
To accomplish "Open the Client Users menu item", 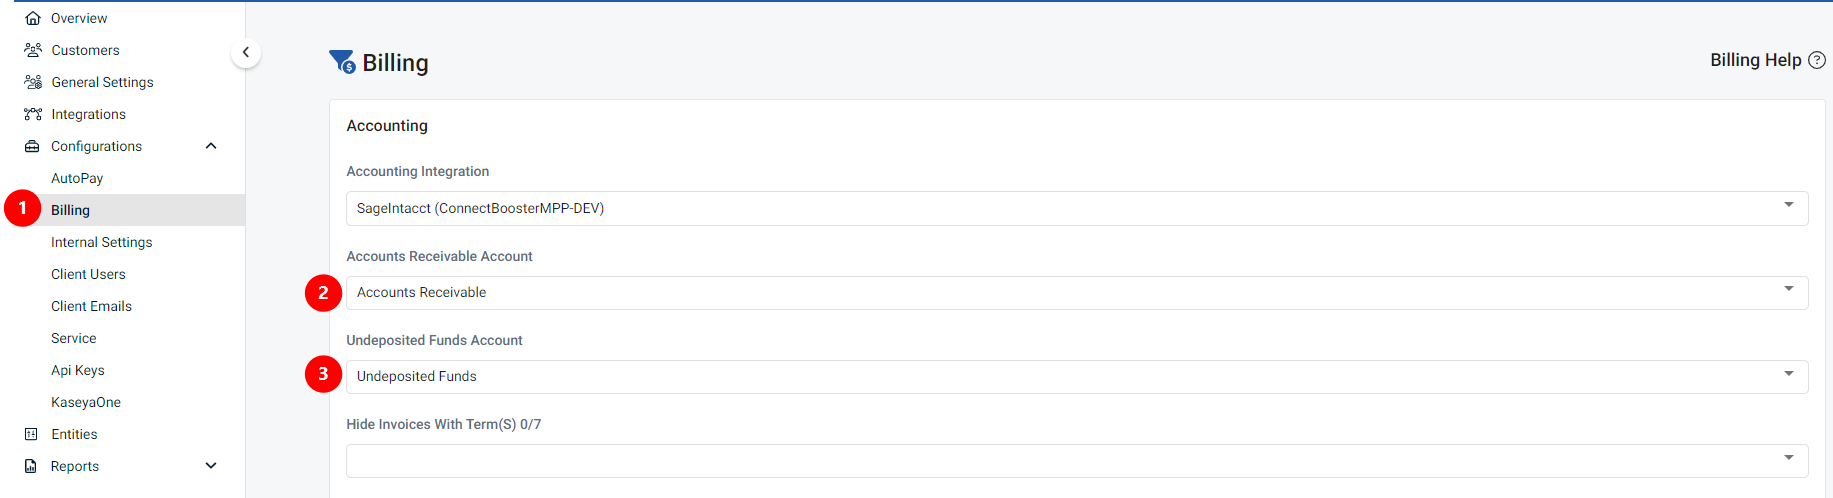I will [x=88, y=274].
